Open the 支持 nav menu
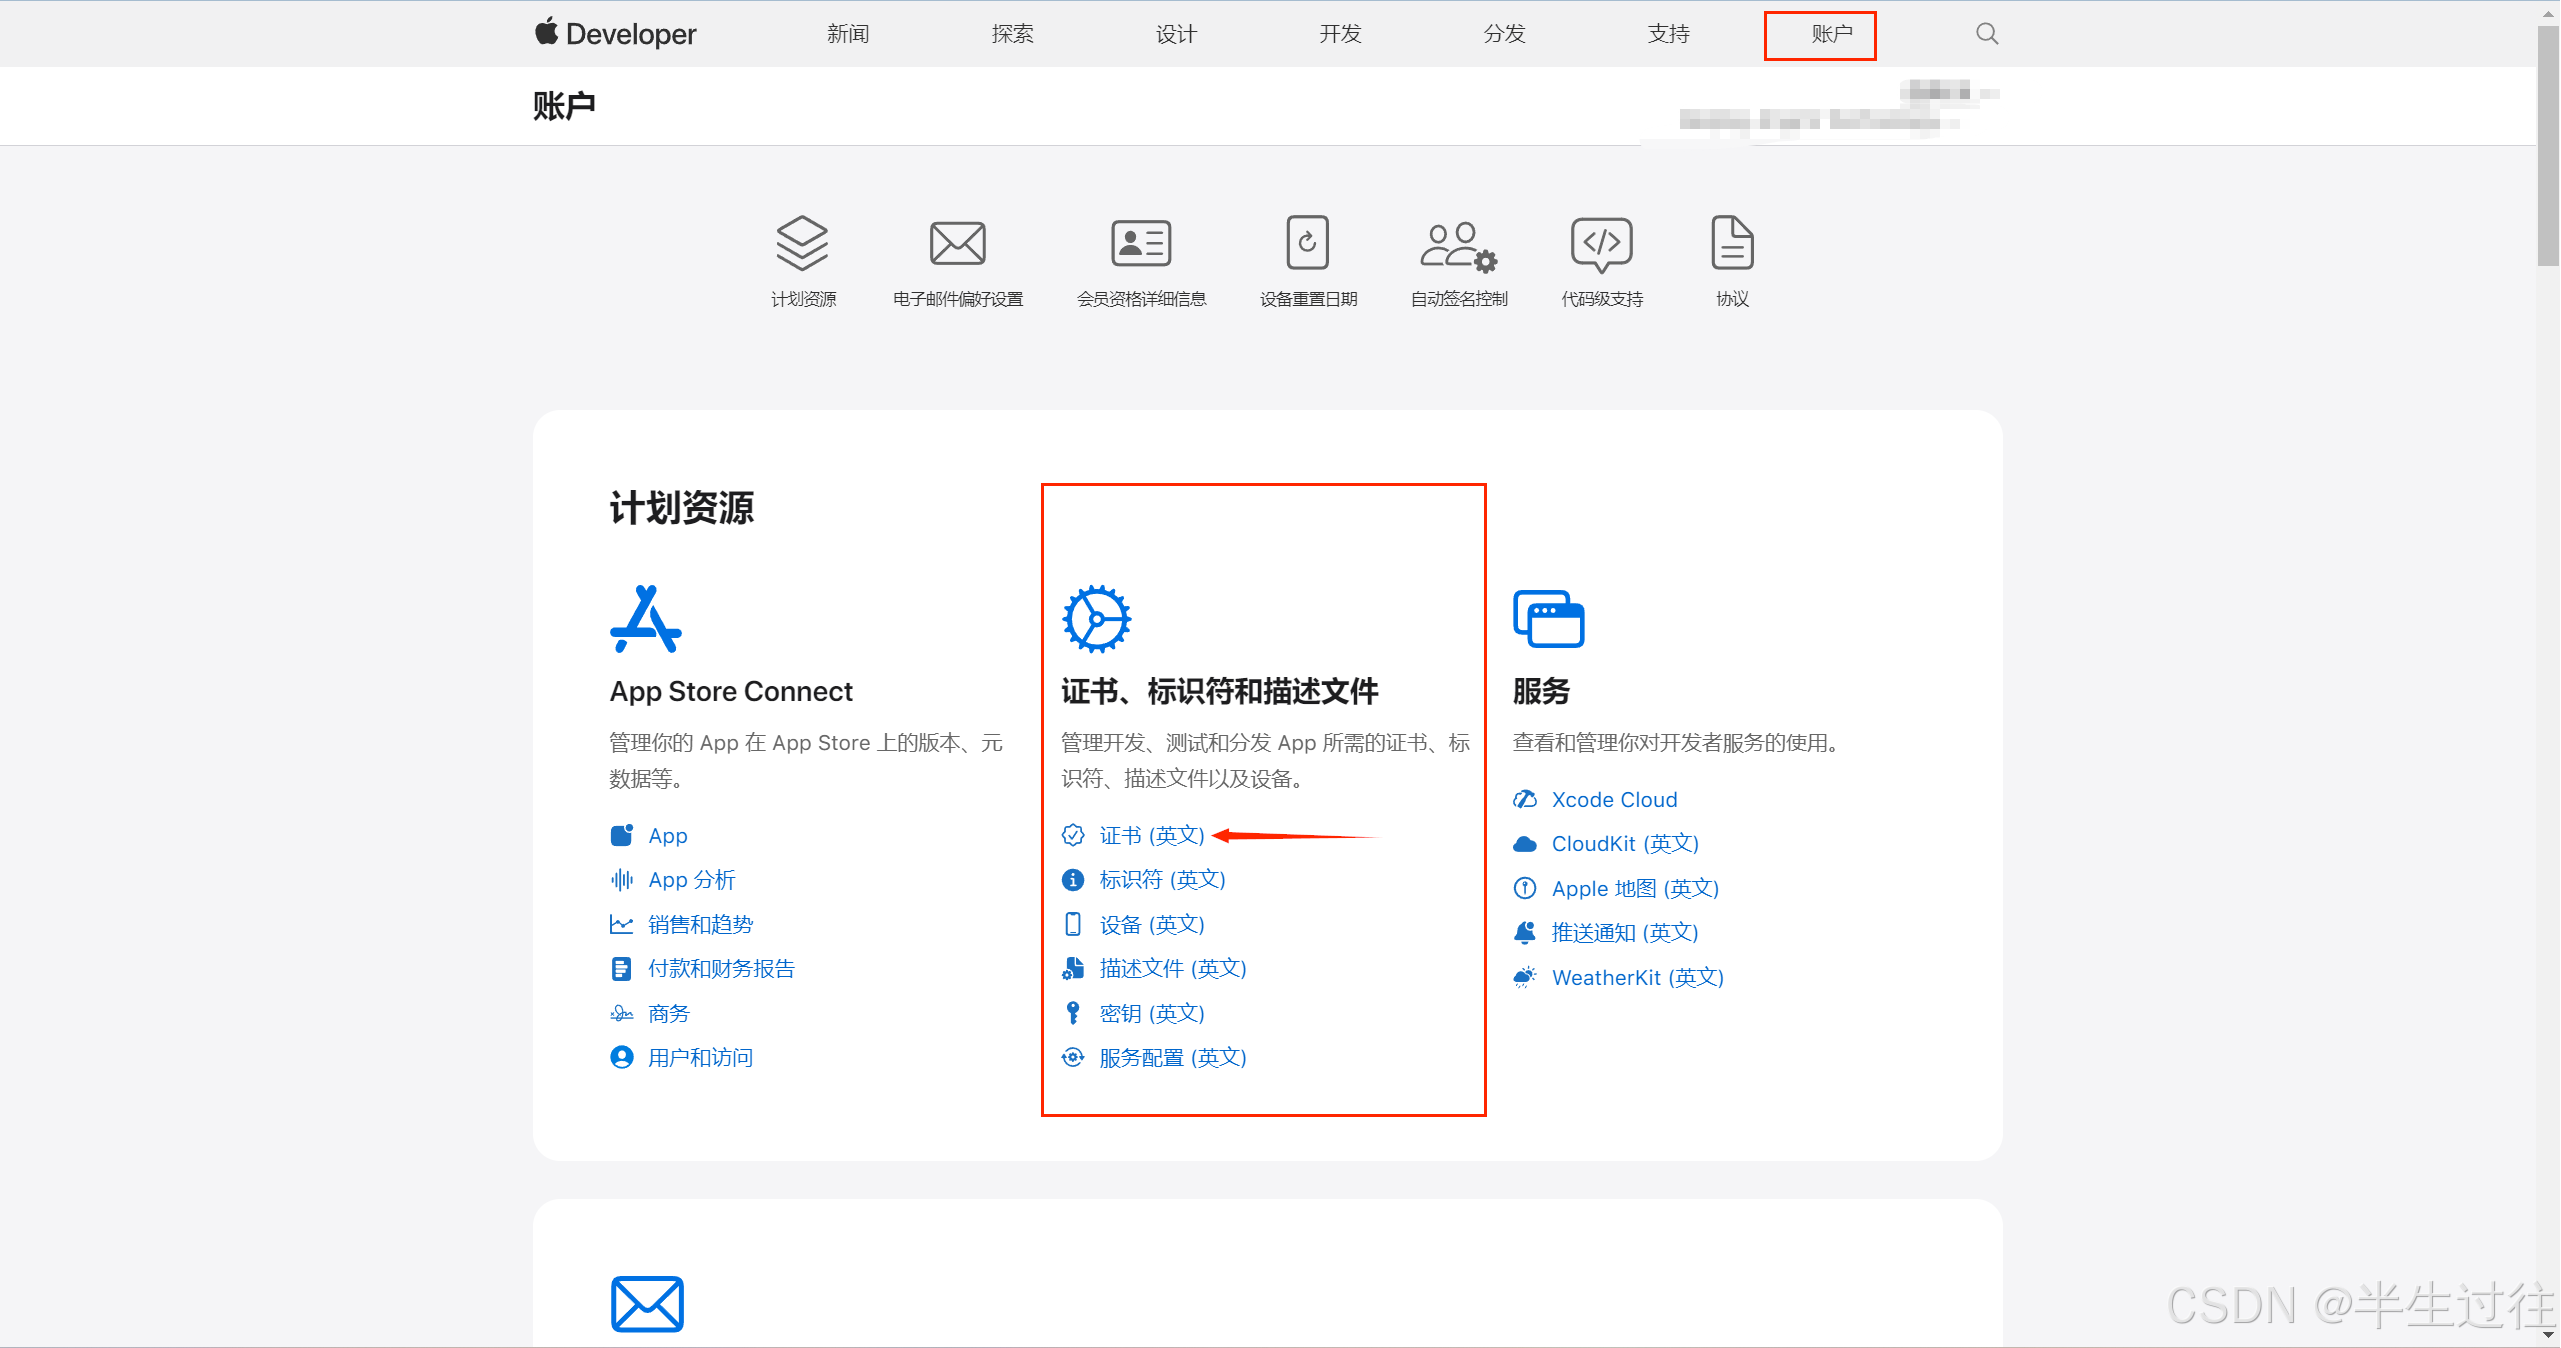The height and width of the screenshot is (1348, 2561). [1668, 34]
